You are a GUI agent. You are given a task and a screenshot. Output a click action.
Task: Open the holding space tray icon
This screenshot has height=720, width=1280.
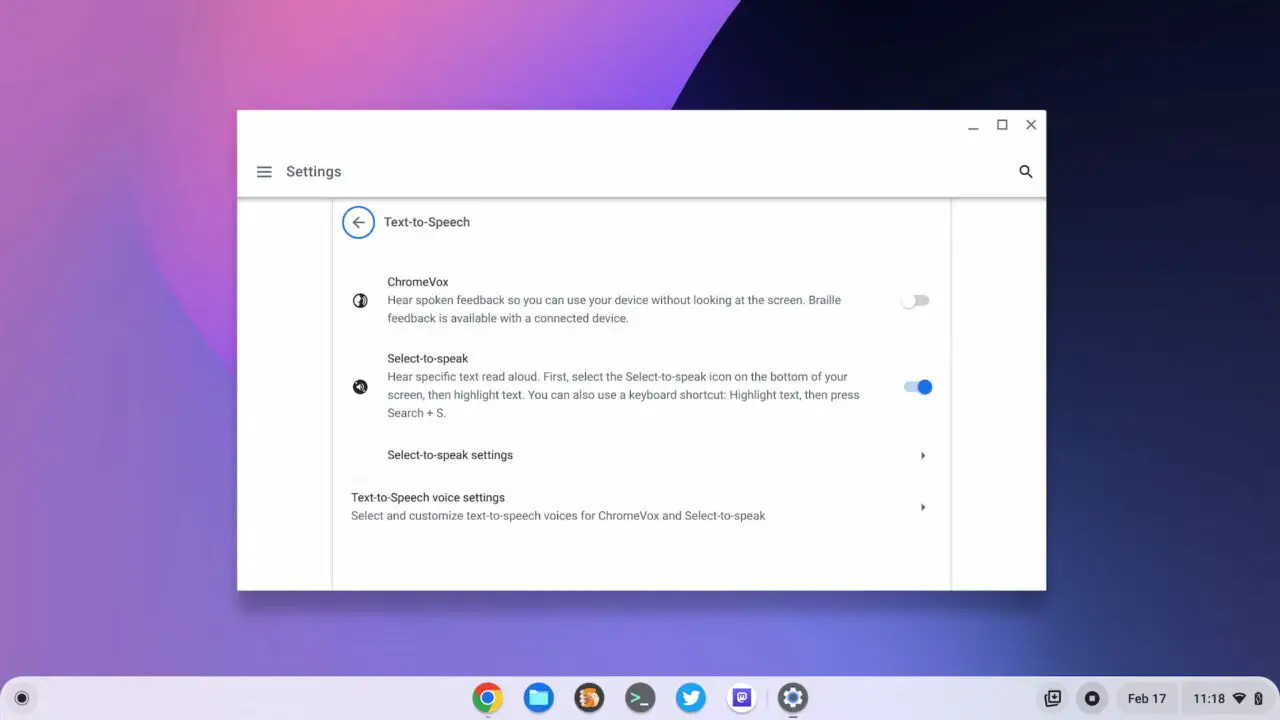[1052, 699]
